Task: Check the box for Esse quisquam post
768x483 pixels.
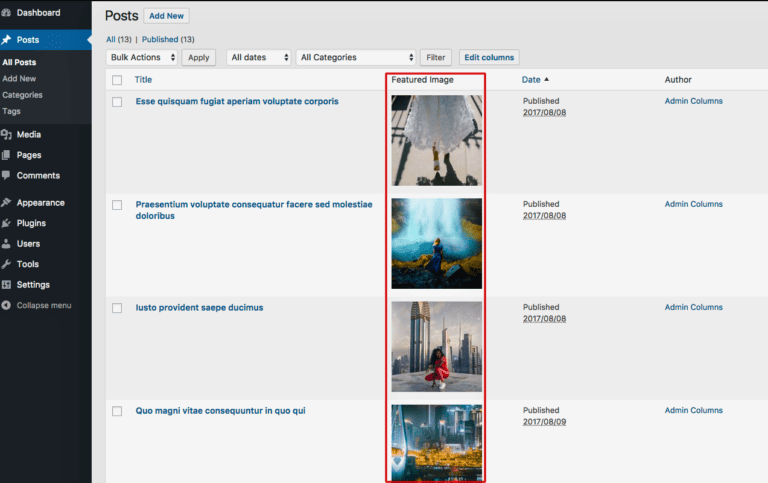Action: point(117,102)
